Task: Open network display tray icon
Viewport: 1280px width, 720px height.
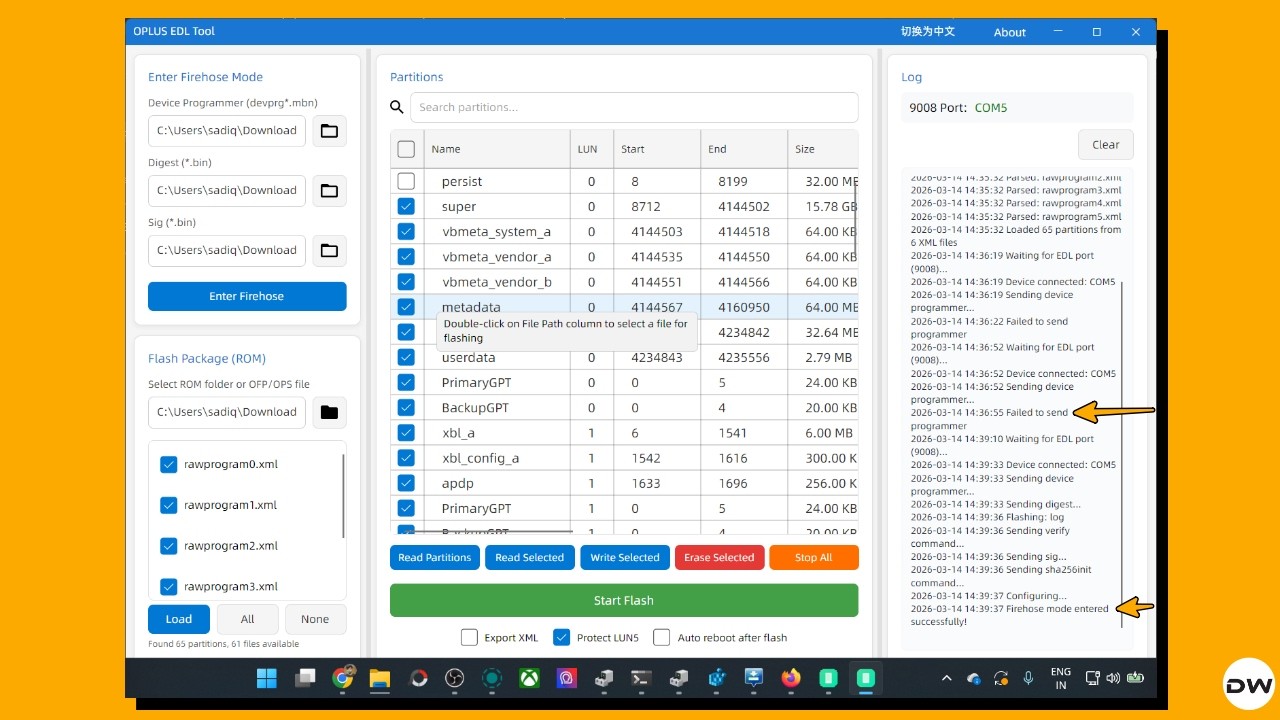Action: [x=1093, y=678]
